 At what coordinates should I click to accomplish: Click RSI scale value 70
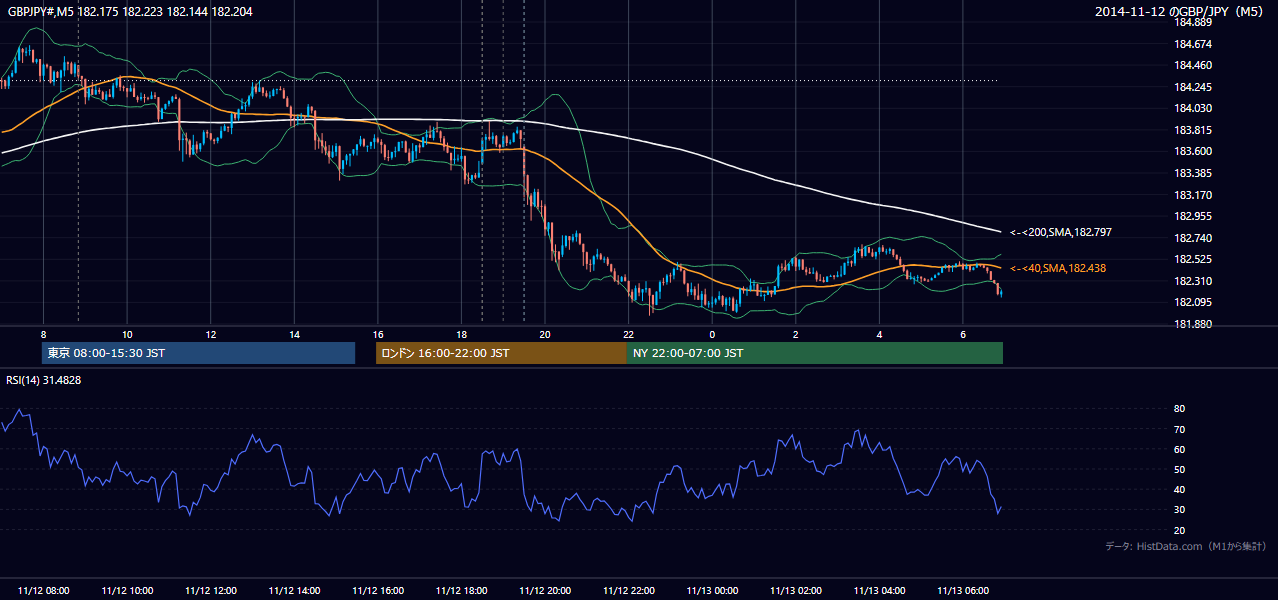pos(1180,429)
